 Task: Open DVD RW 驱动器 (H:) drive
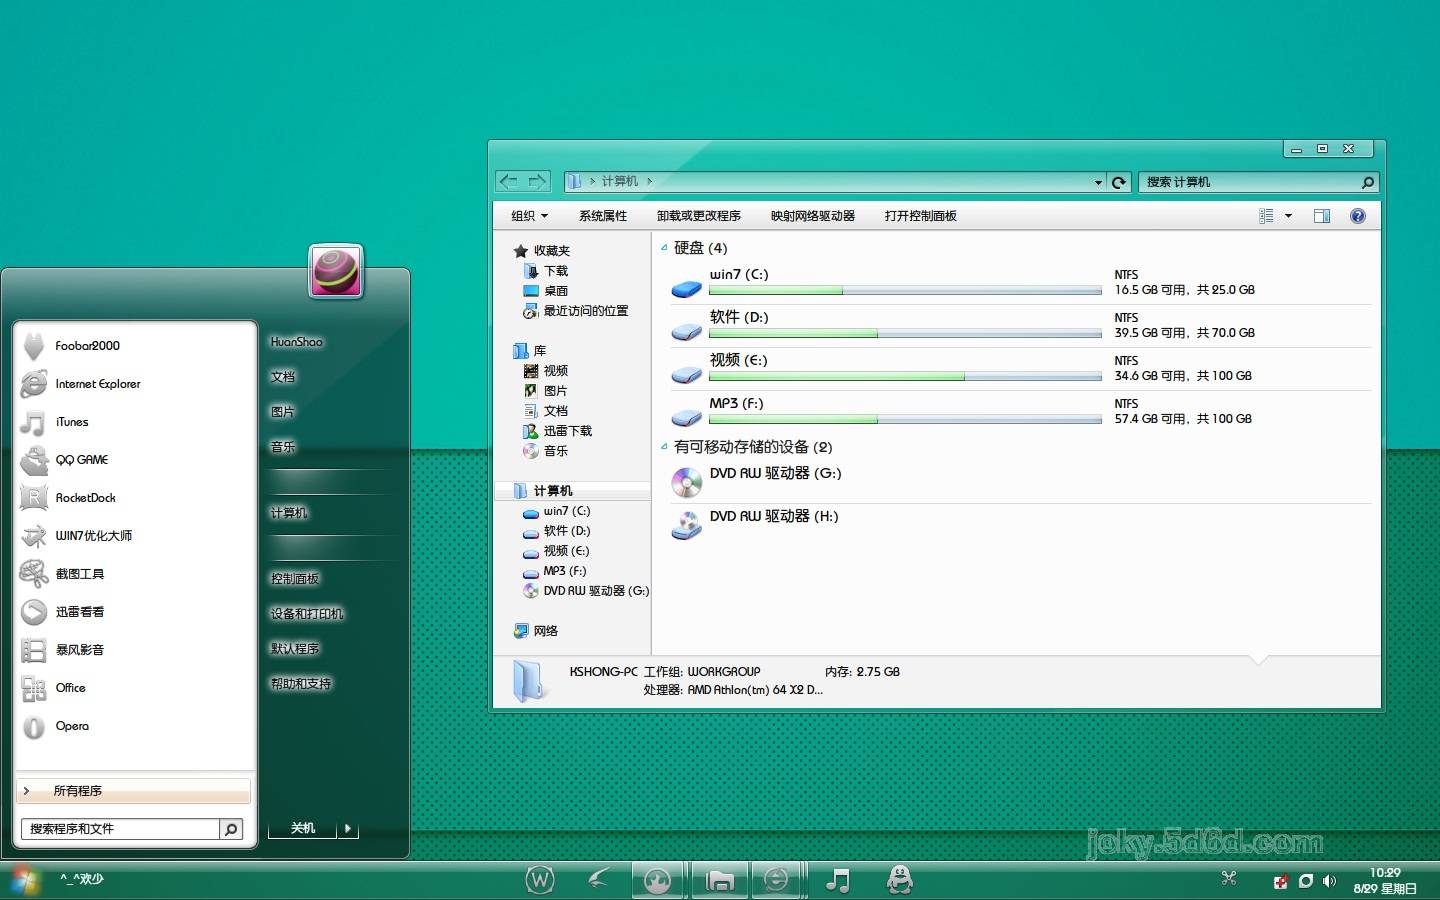(1020, 525)
